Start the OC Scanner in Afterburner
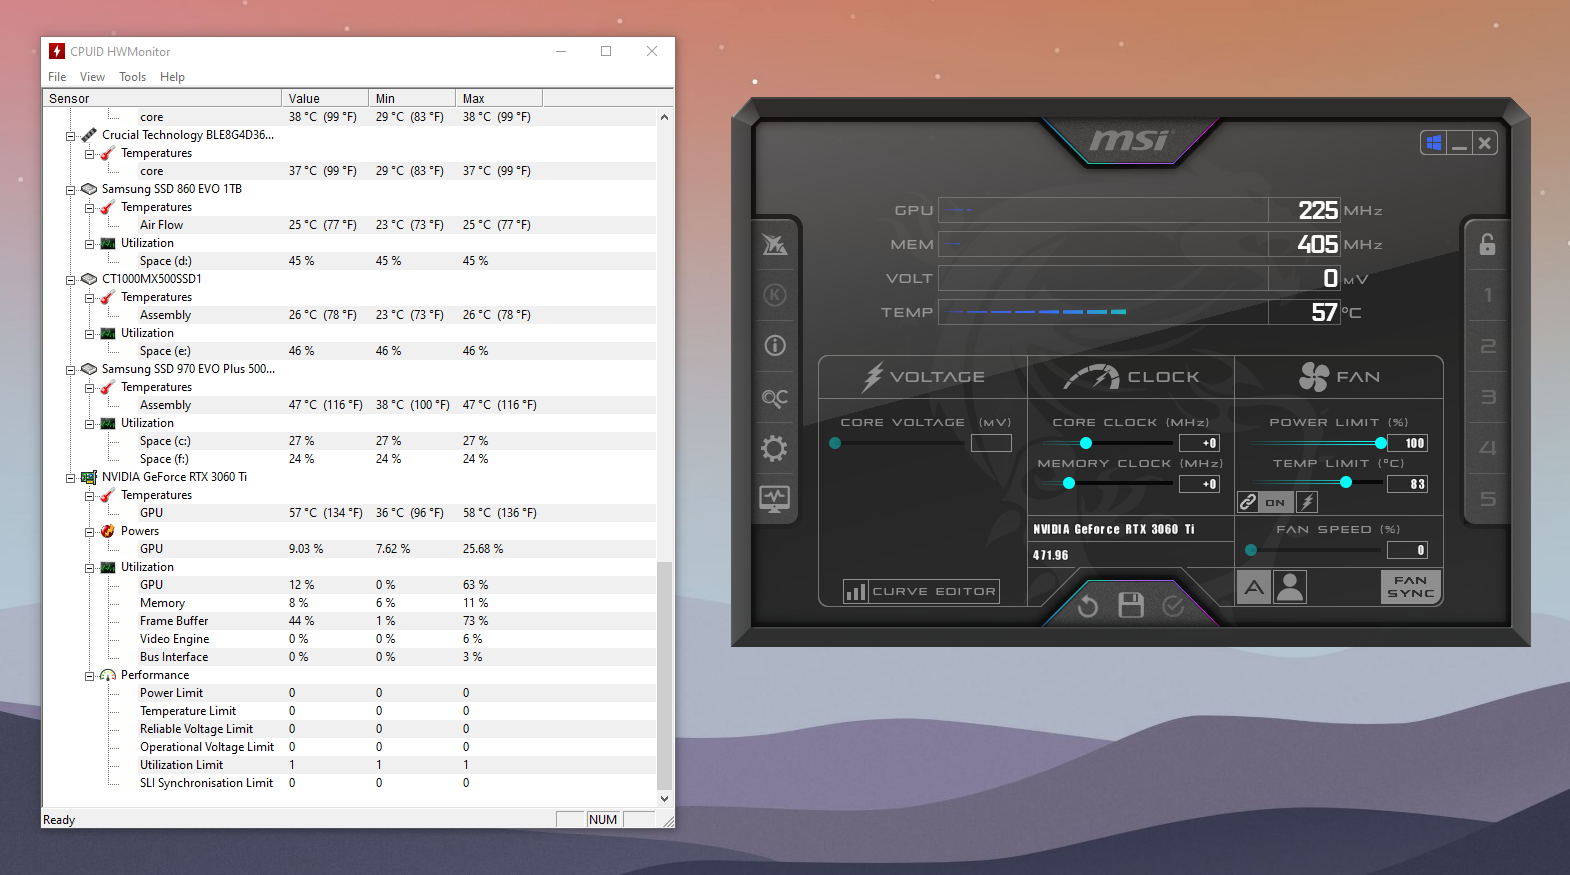Image resolution: width=1570 pixels, height=875 pixels. [x=775, y=398]
